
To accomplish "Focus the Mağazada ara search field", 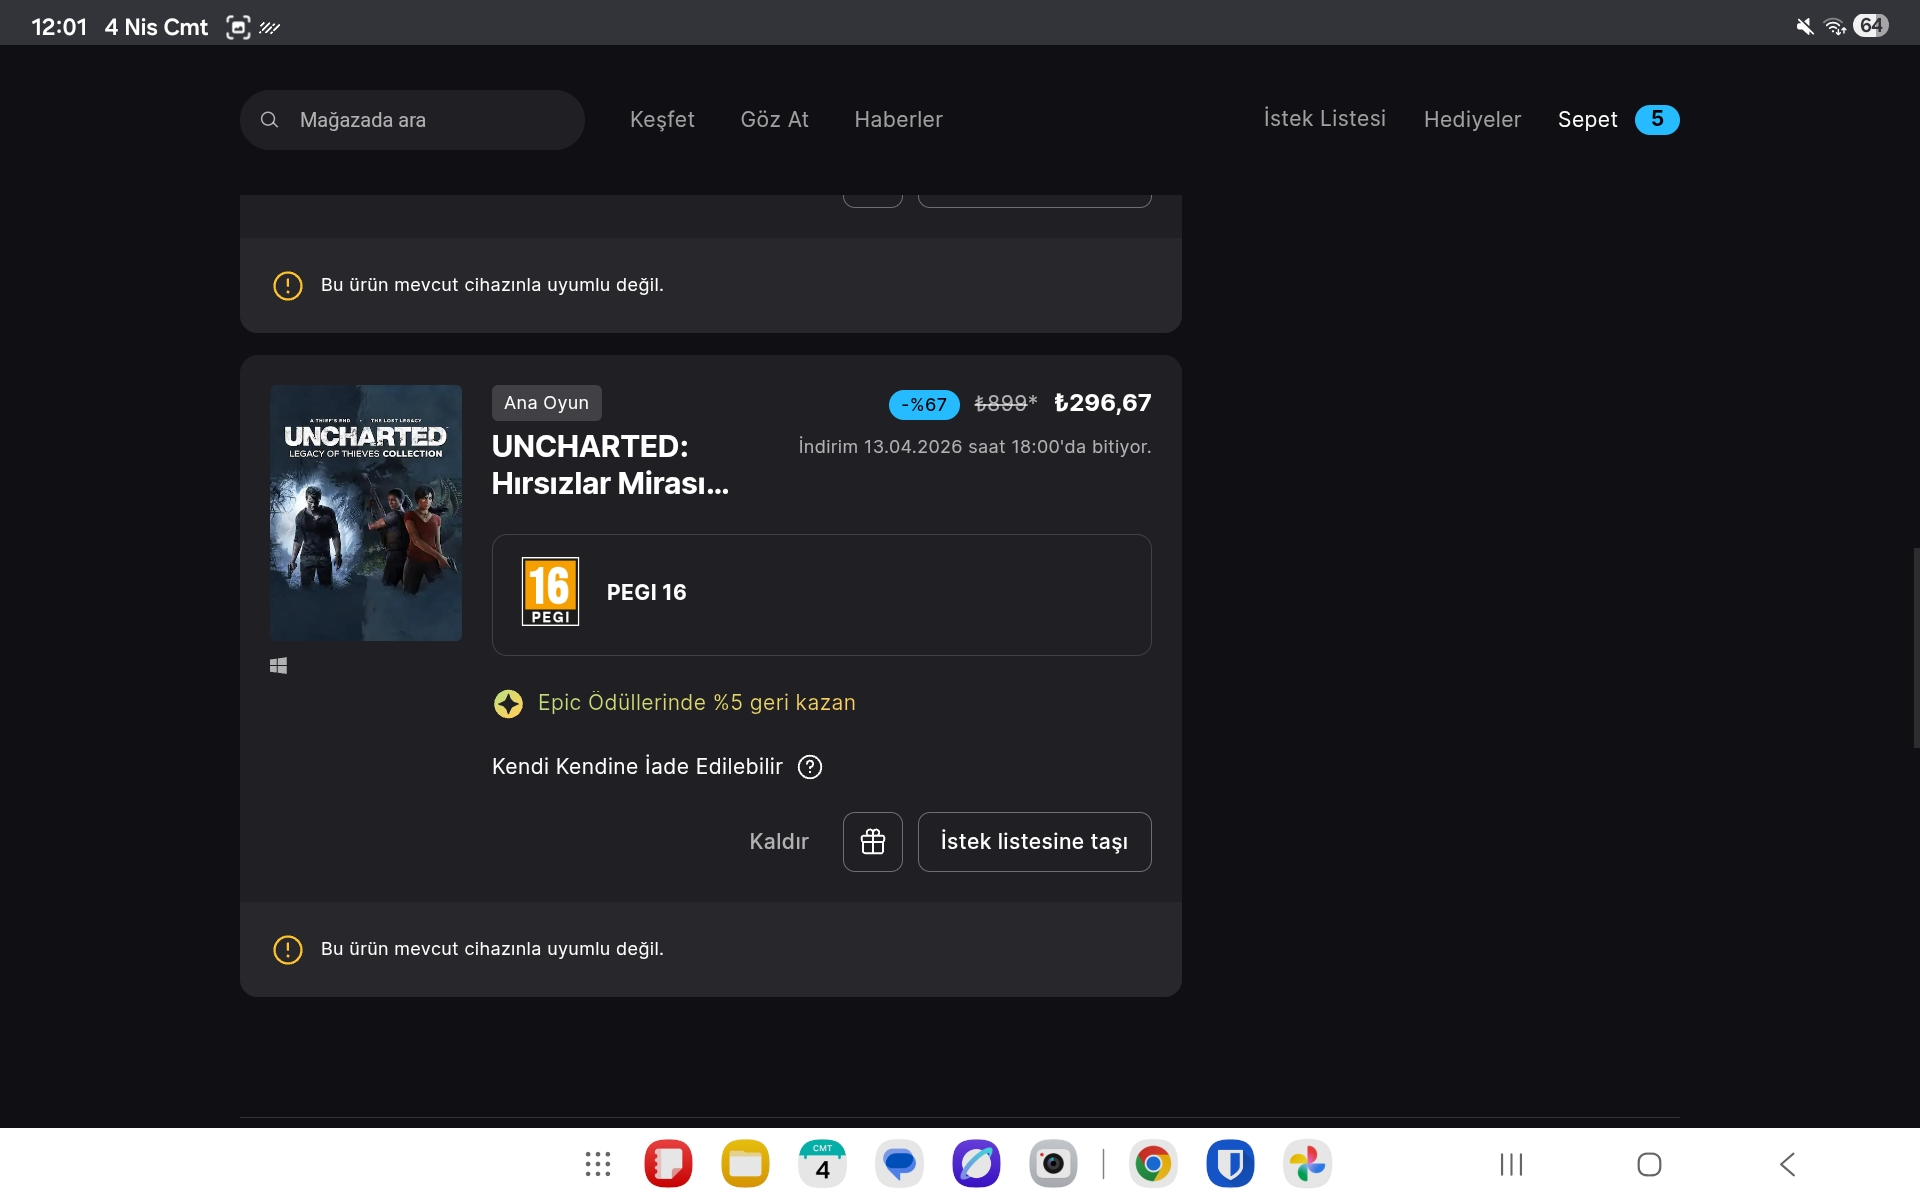I will pyautogui.click(x=412, y=120).
